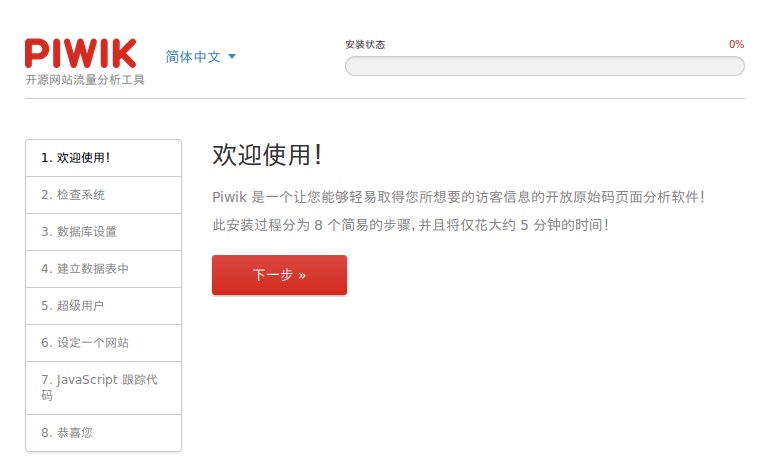
Task: Select step 2. 检查系统
Action: pos(103,195)
